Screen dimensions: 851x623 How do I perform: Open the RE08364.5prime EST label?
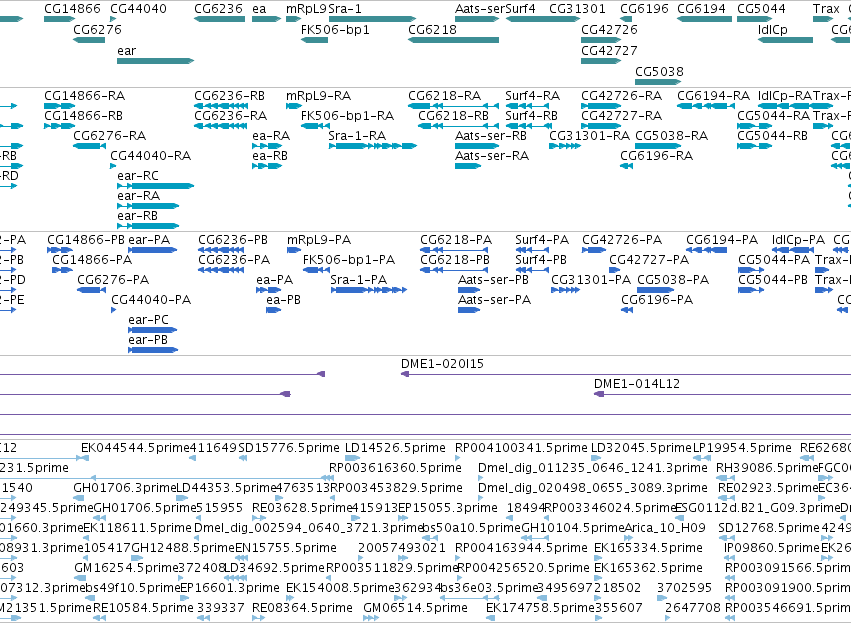coord(302,608)
